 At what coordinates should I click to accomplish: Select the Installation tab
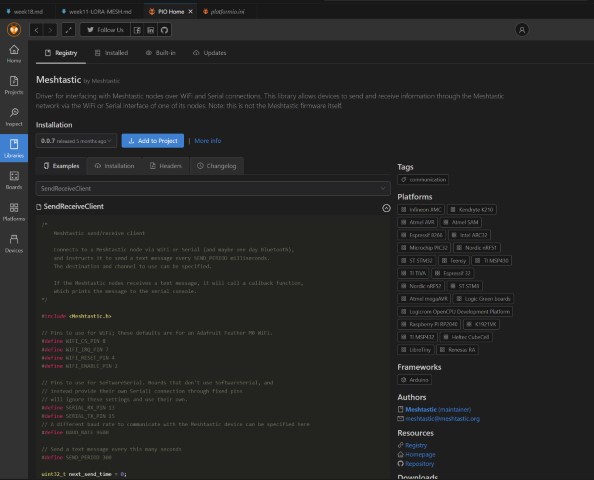coord(114,166)
